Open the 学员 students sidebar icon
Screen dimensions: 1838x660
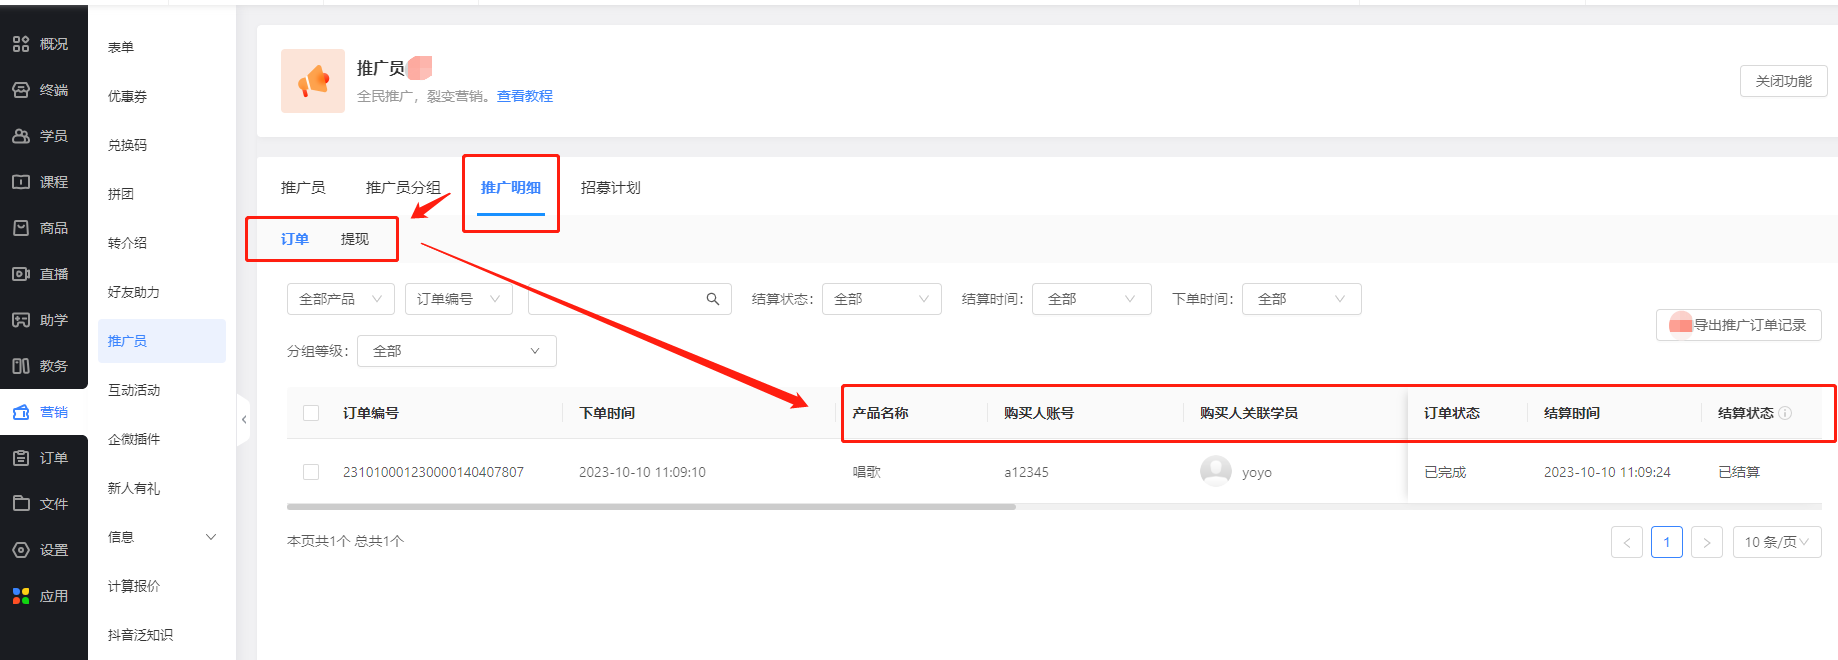pos(21,136)
